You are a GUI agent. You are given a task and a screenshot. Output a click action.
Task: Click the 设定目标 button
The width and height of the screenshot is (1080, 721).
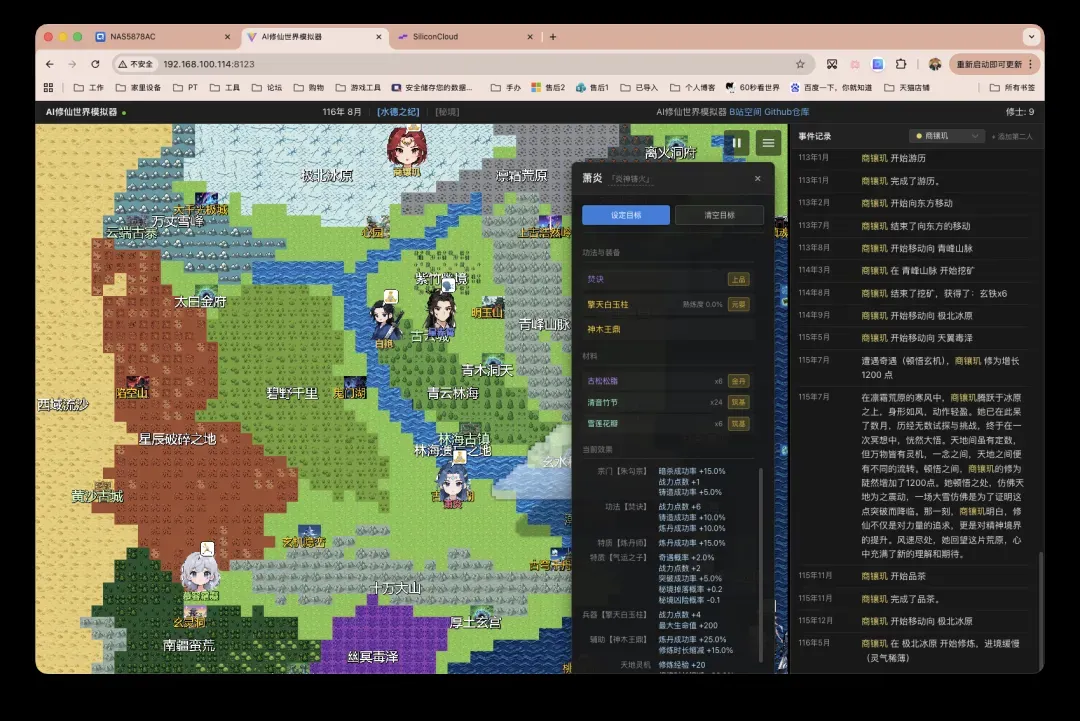[x=626, y=215]
